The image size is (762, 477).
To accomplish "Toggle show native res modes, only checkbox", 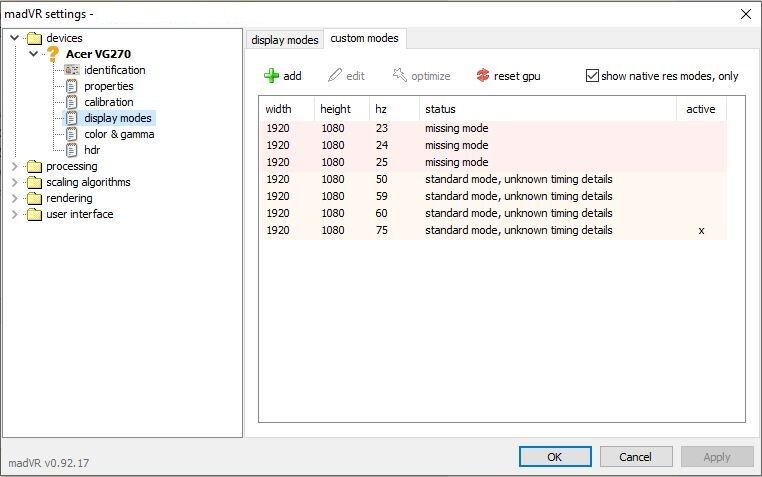I will (x=592, y=76).
